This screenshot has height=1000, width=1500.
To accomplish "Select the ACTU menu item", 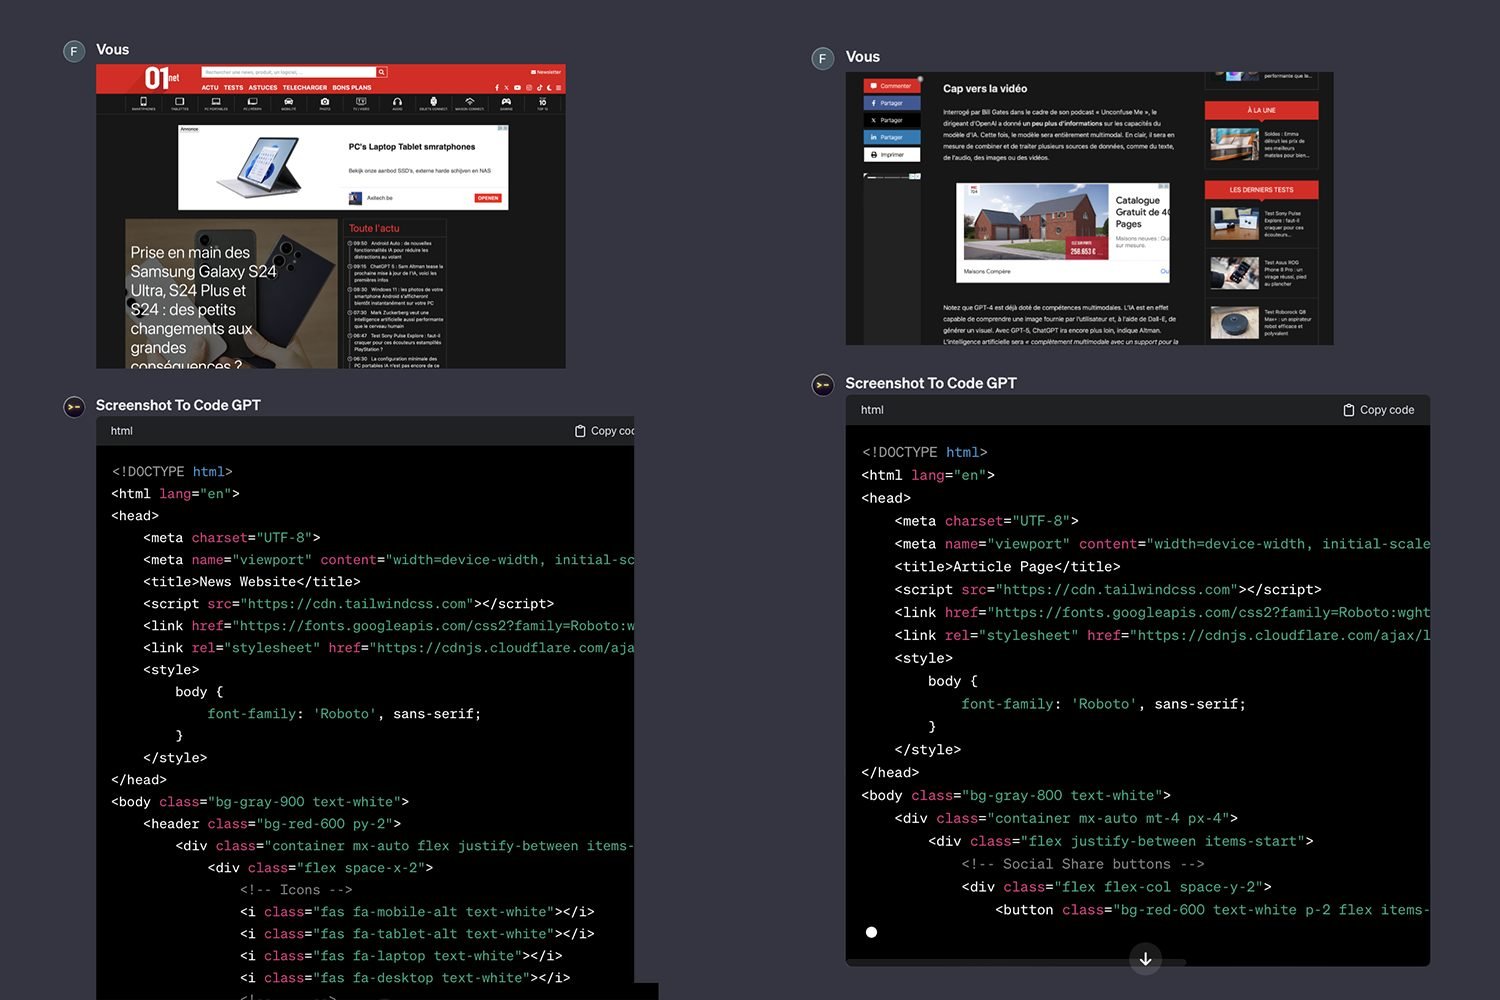I will 210,88.
